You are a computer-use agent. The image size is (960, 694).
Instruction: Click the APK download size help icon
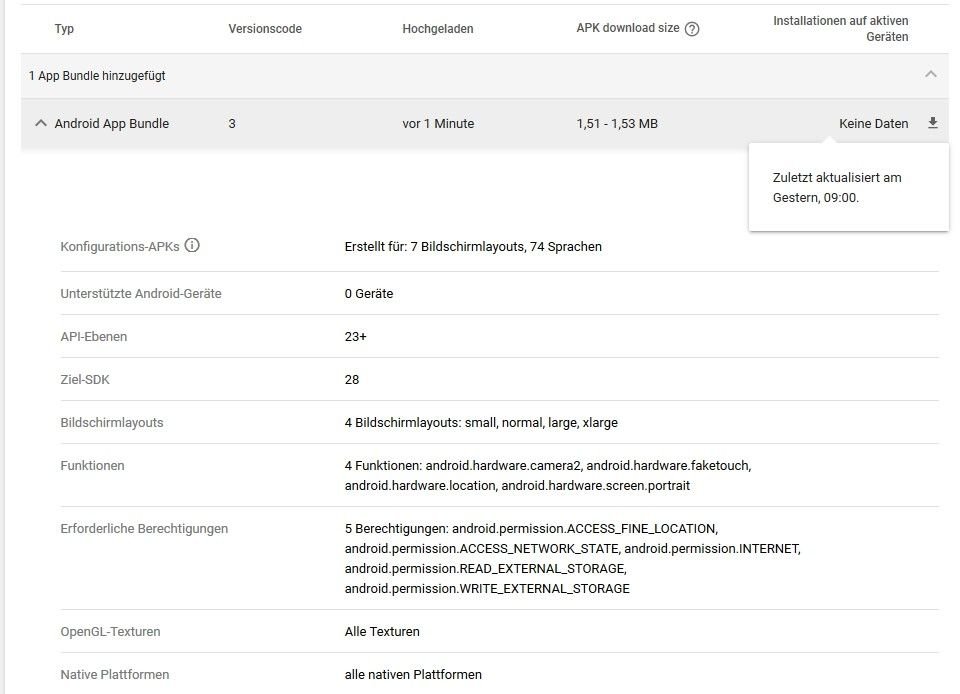[692, 29]
